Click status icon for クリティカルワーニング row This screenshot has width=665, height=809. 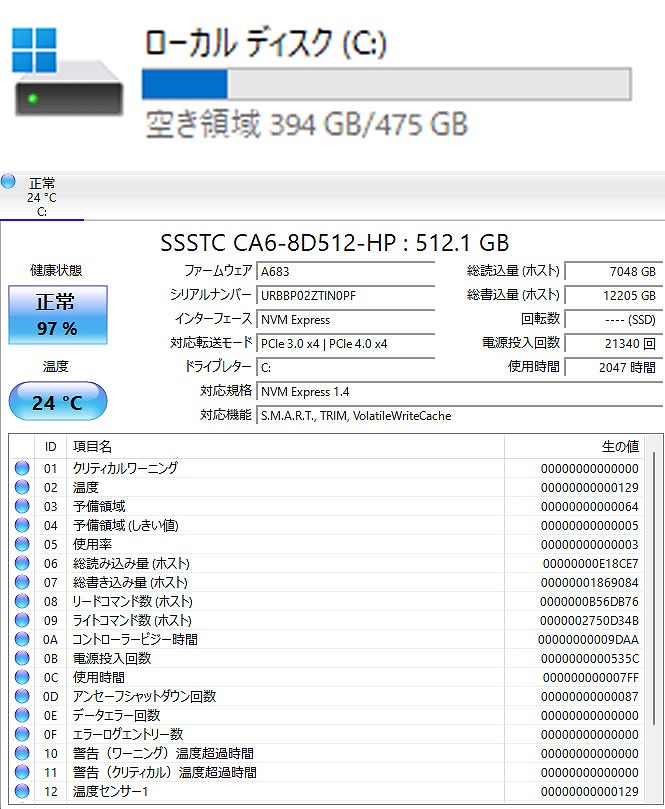[22, 468]
